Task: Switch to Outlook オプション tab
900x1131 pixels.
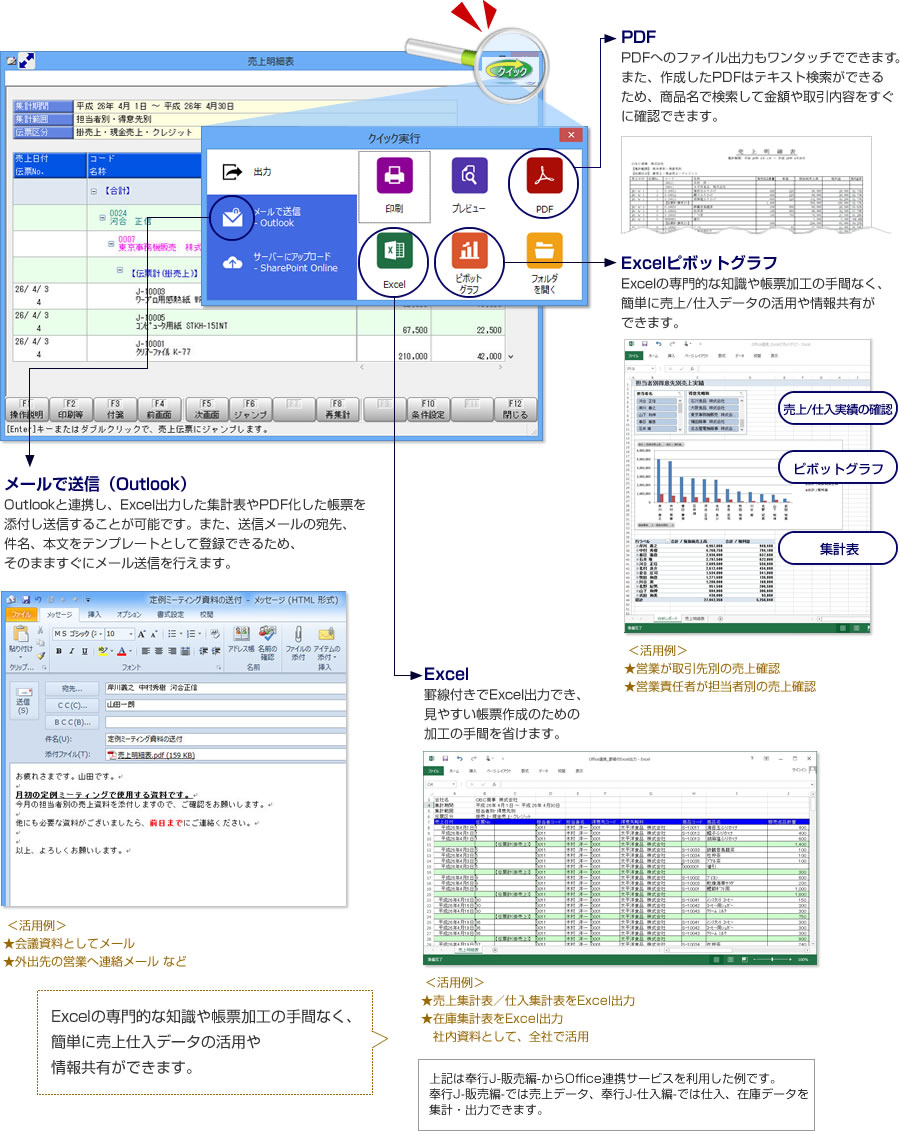Action: point(130,615)
